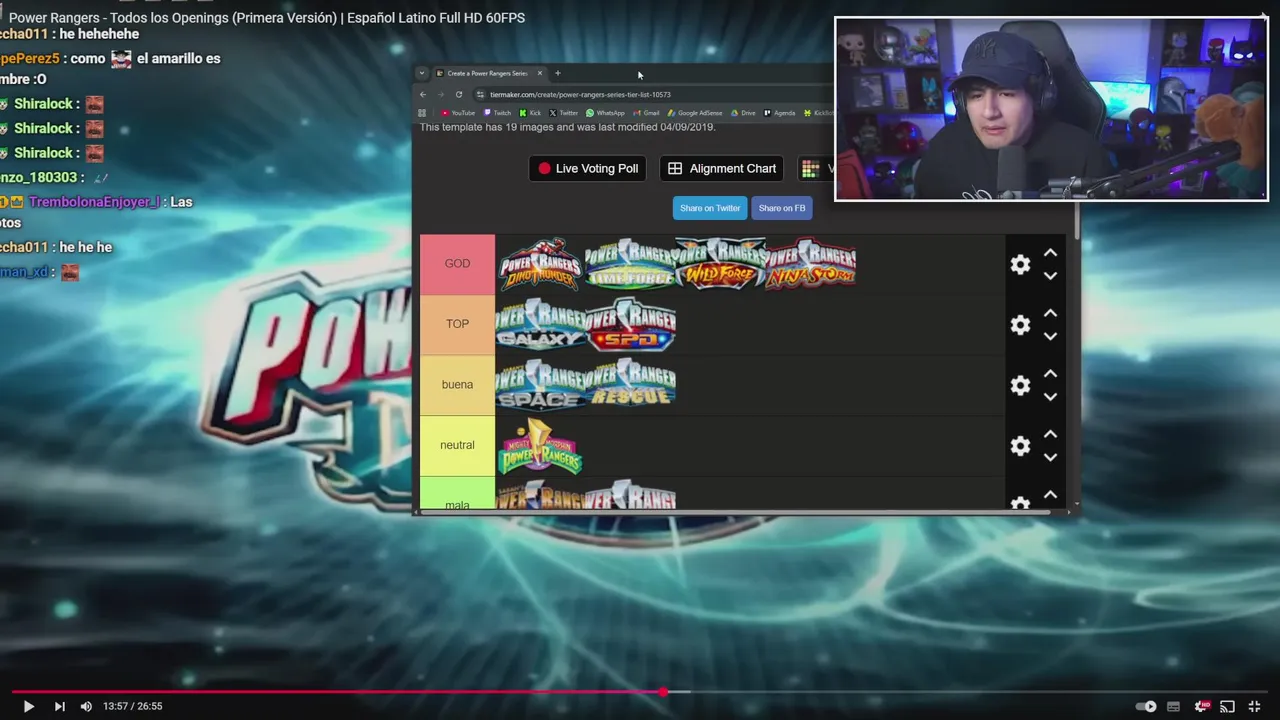1280x720 pixels.
Task: Focus the tiermaker.com address bar
Action: pyautogui.click(x=655, y=94)
